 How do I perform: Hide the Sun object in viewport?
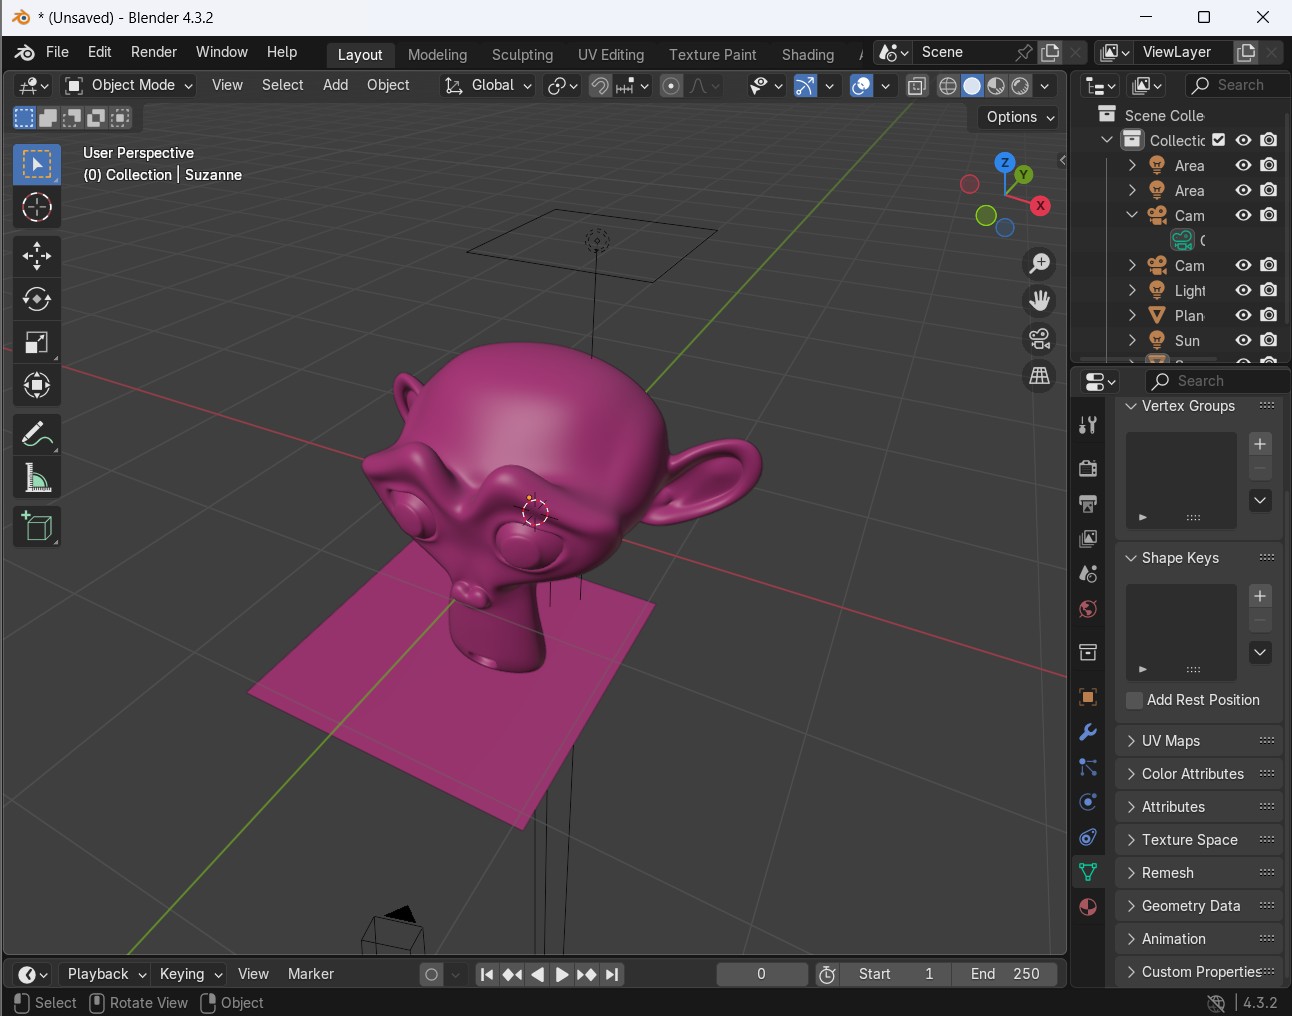[x=1243, y=340]
